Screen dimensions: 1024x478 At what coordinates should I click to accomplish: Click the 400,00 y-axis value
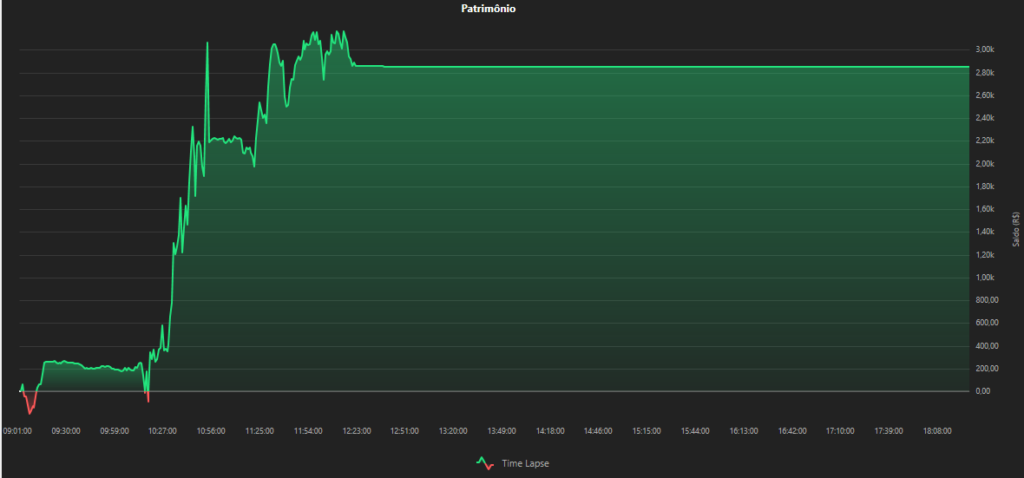tap(985, 346)
